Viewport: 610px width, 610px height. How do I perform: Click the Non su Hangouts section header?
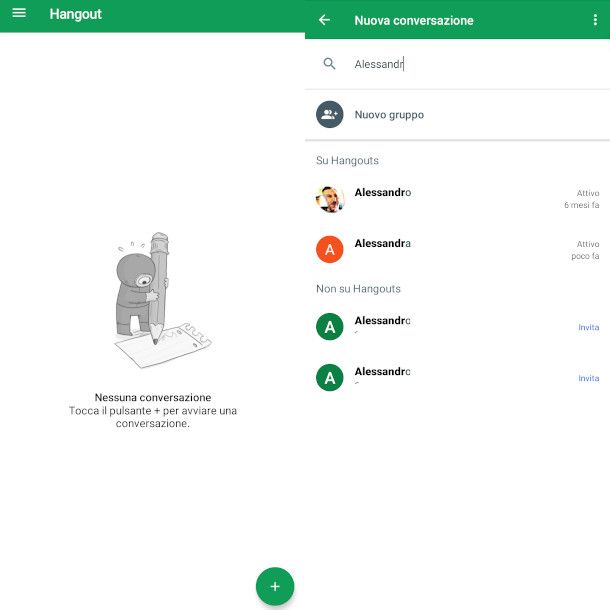(x=358, y=289)
